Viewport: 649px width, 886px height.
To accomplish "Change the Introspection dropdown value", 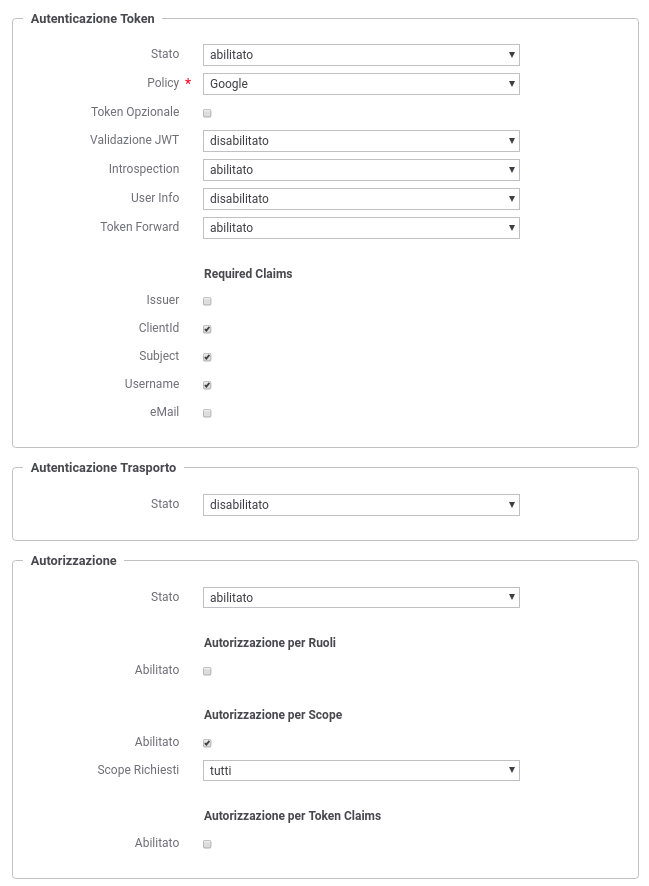I will pos(361,170).
